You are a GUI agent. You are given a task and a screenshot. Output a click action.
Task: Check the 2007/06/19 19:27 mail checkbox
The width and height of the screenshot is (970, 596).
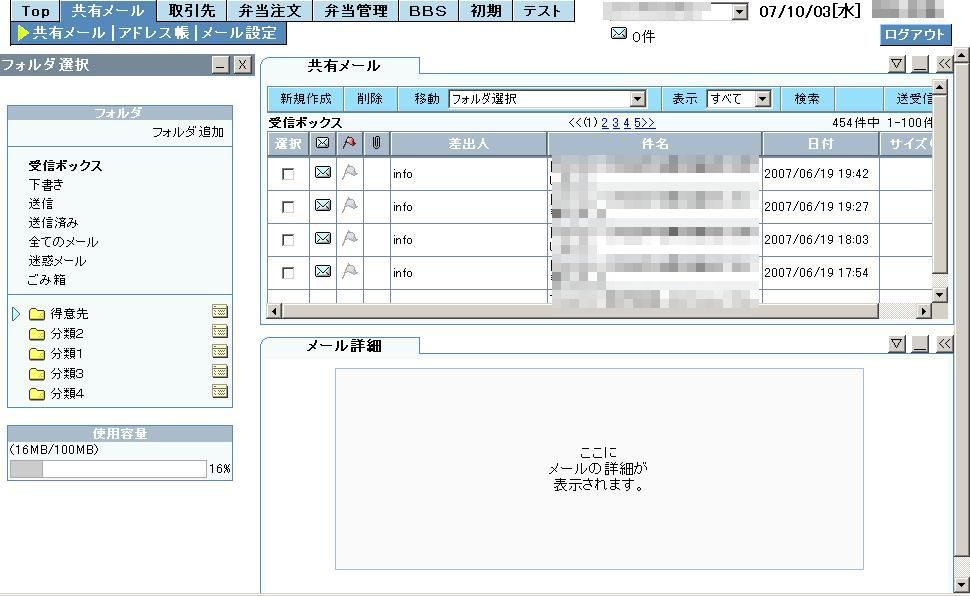click(288, 207)
